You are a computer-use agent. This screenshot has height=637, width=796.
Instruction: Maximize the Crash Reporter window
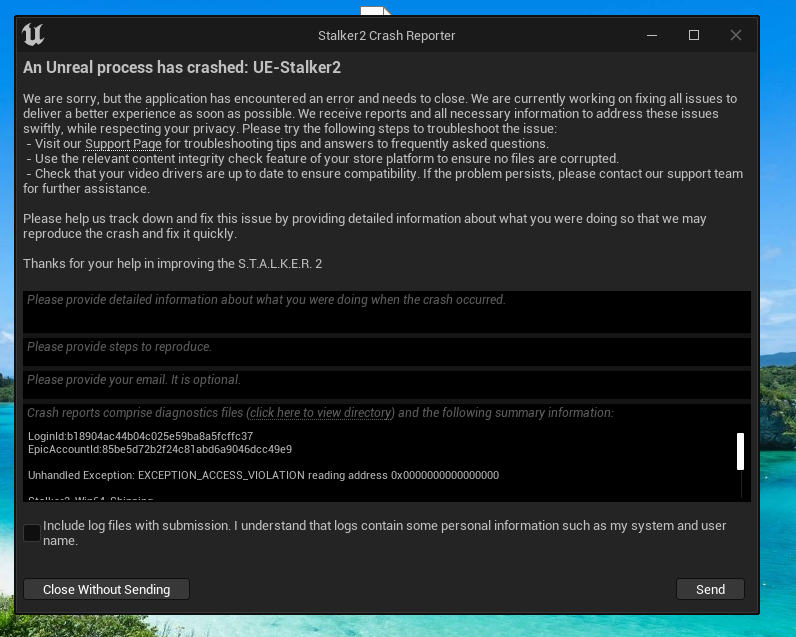coord(693,35)
